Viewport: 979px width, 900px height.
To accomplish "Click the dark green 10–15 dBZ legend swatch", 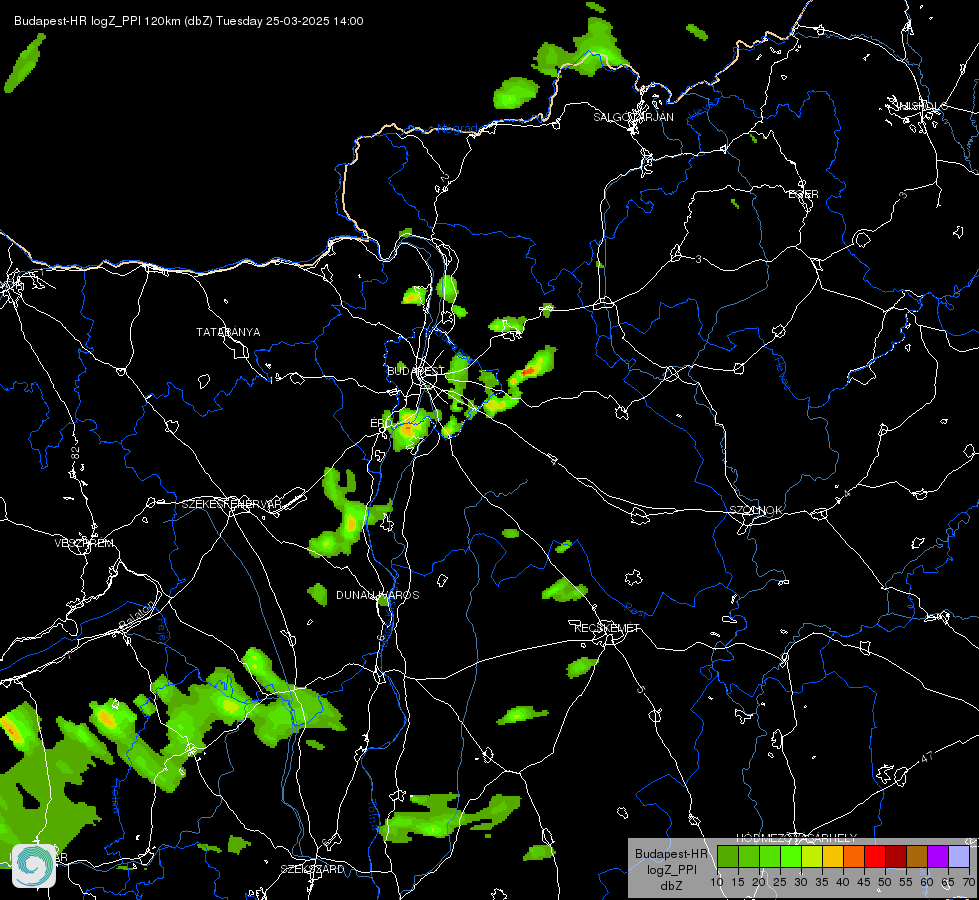I will (728, 857).
